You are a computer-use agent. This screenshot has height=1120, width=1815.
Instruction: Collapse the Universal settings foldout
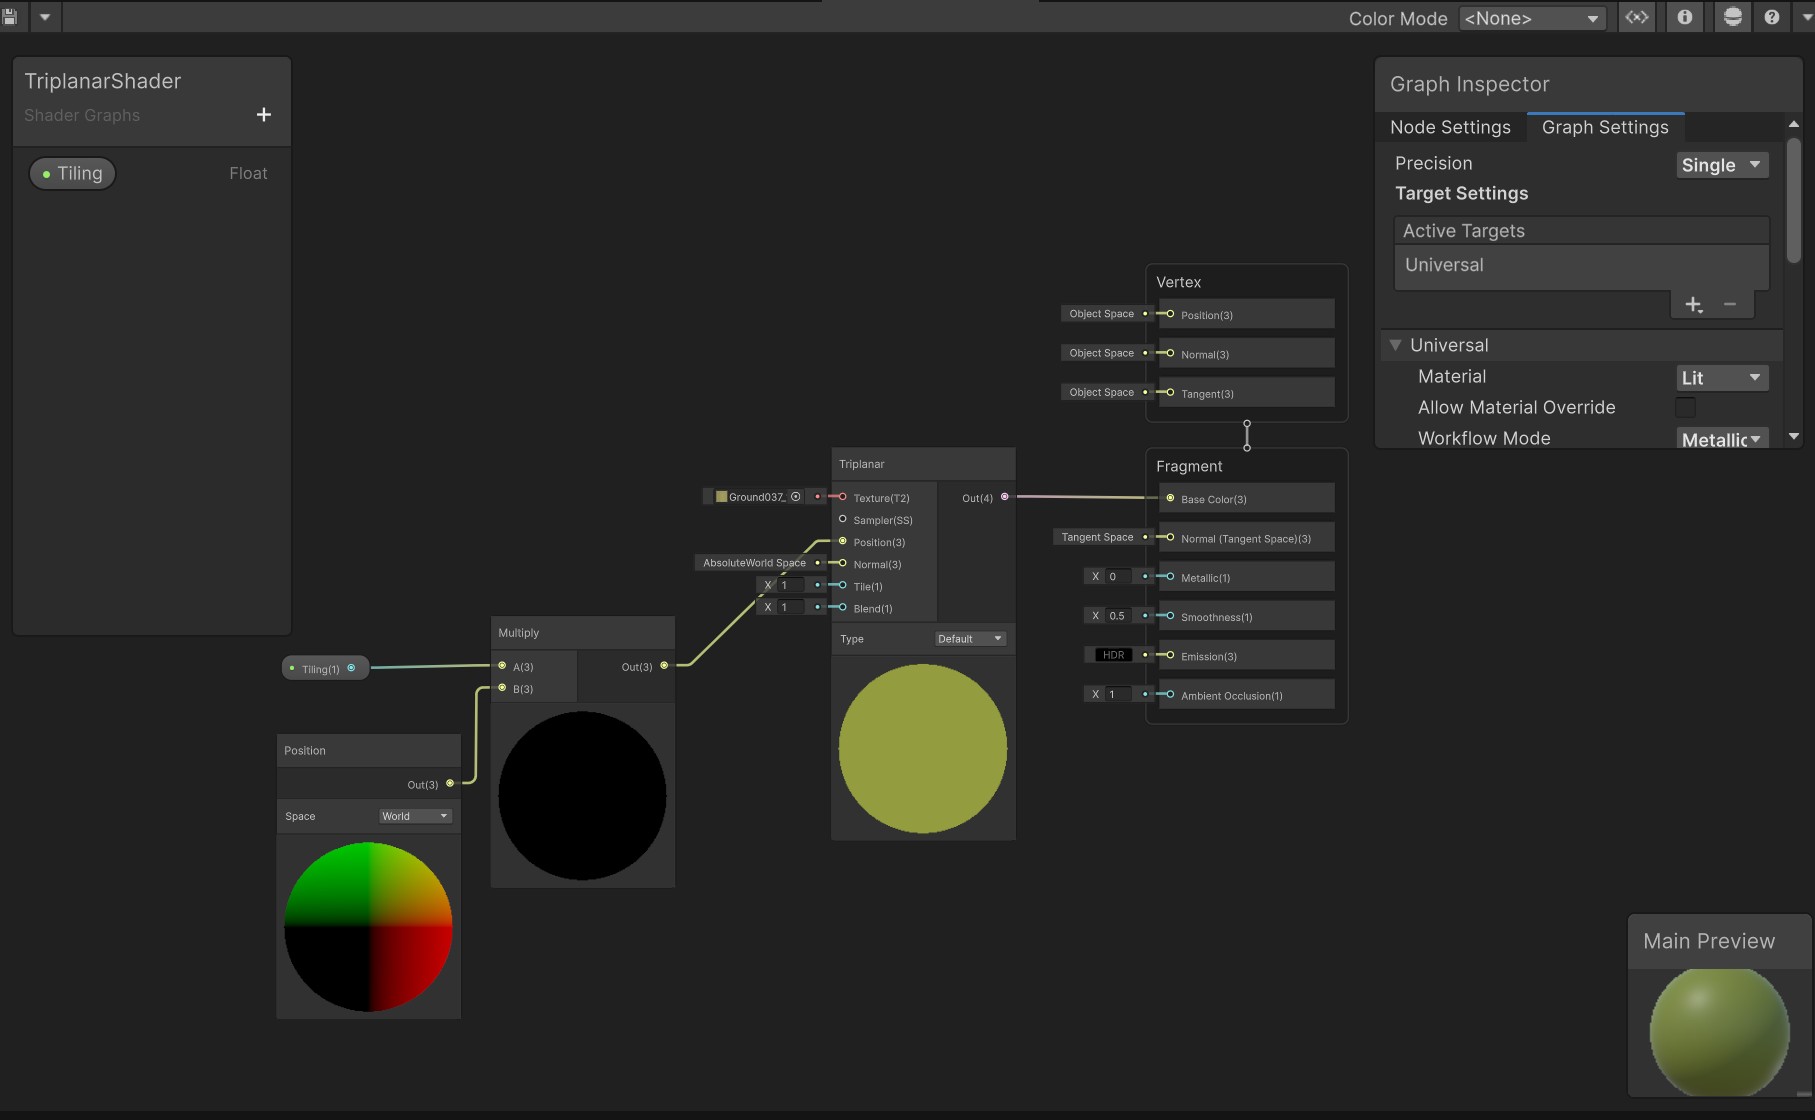coord(1396,345)
